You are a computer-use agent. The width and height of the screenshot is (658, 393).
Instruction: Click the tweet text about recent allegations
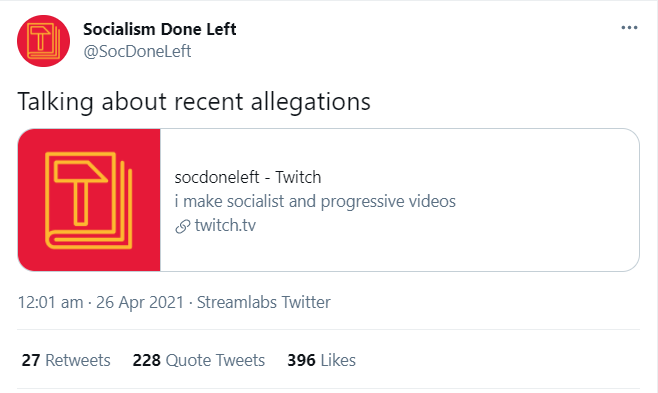coord(194,102)
